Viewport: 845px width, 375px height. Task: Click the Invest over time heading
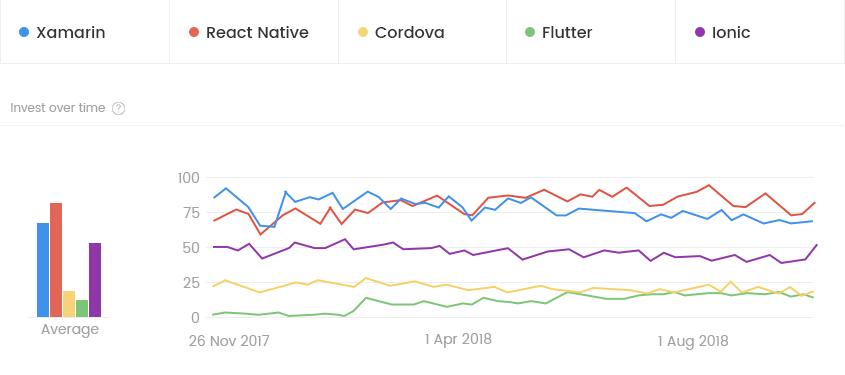tap(58, 108)
